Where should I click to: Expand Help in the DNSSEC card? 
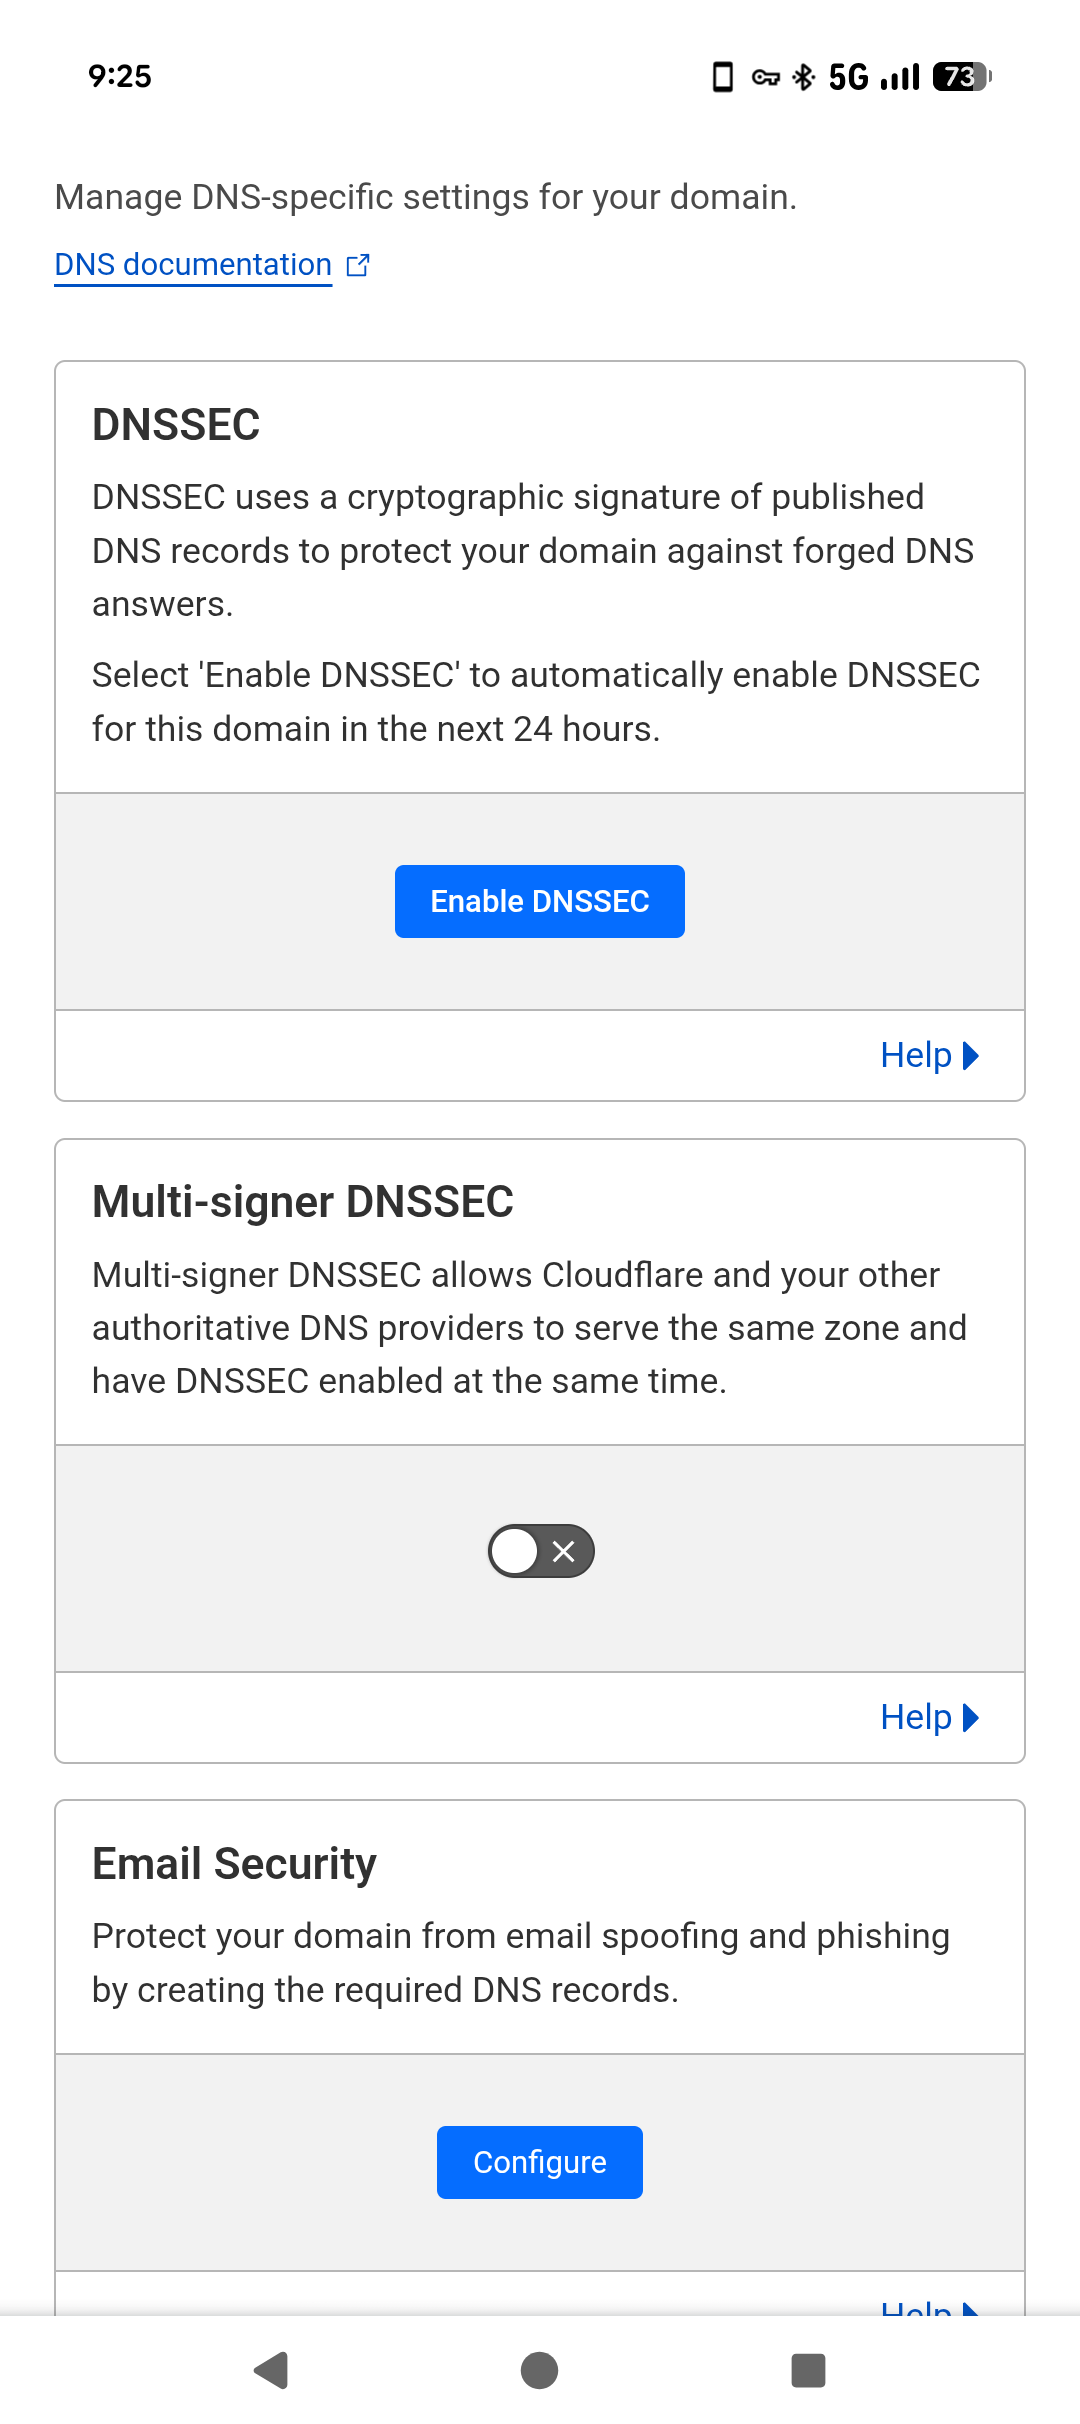tap(929, 1055)
